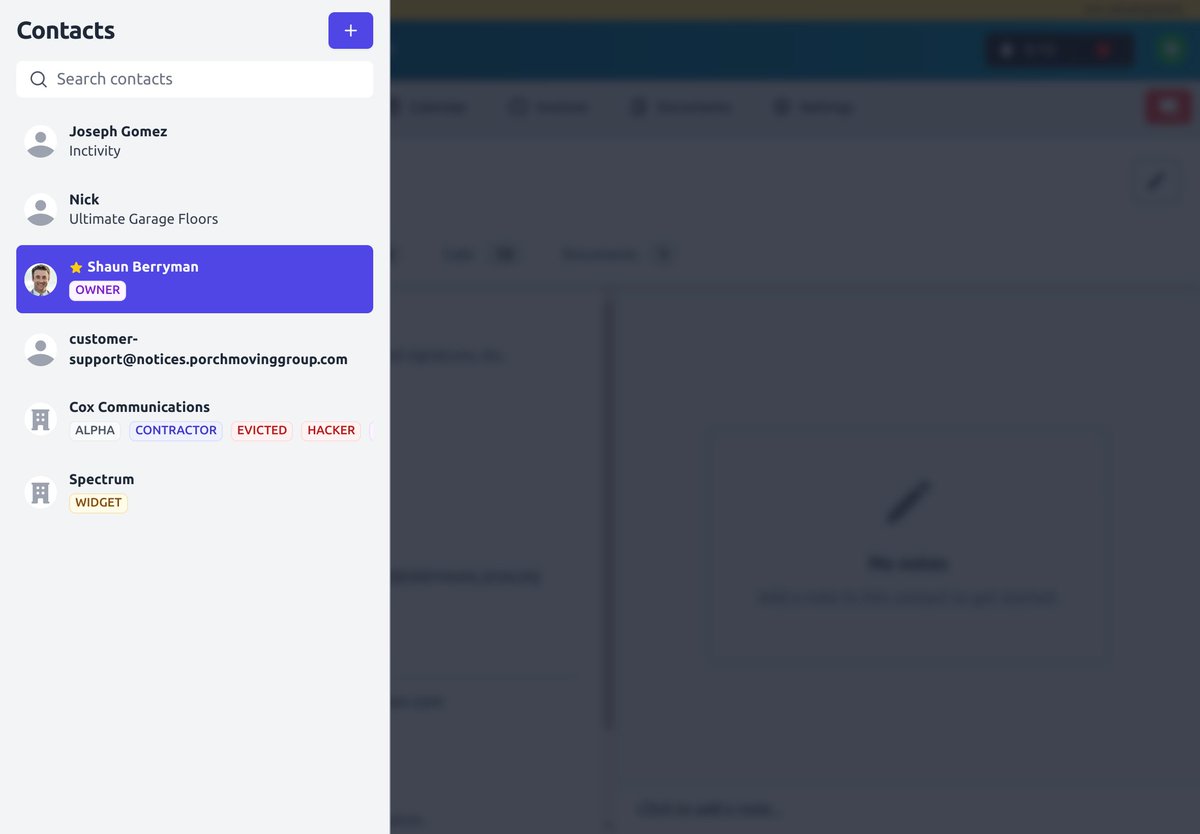The width and height of the screenshot is (1200, 834).
Task: Click the OWNER tag
Action: [x=97, y=290]
